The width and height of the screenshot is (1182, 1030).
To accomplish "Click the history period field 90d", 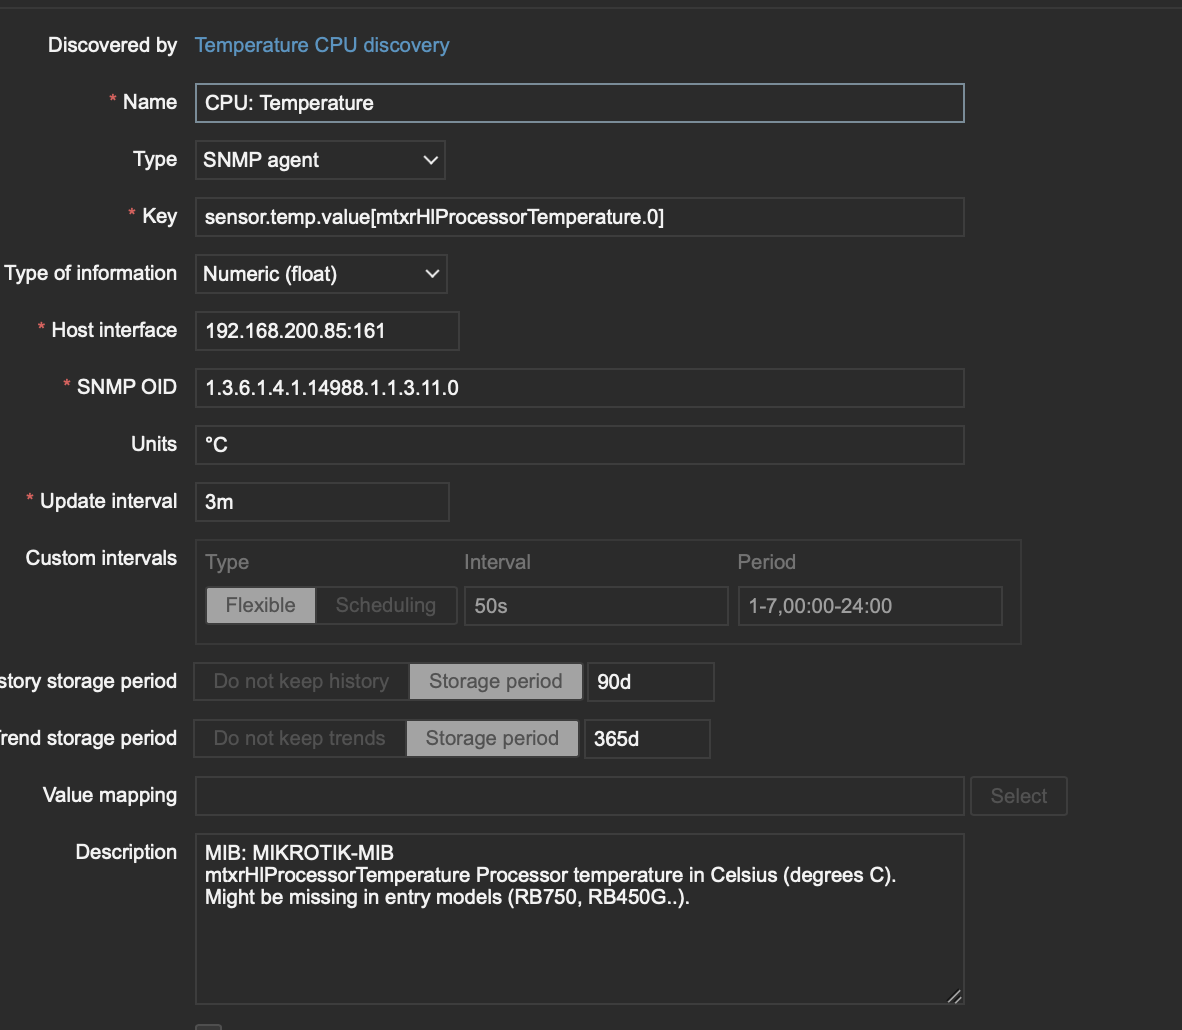I will click(651, 682).
